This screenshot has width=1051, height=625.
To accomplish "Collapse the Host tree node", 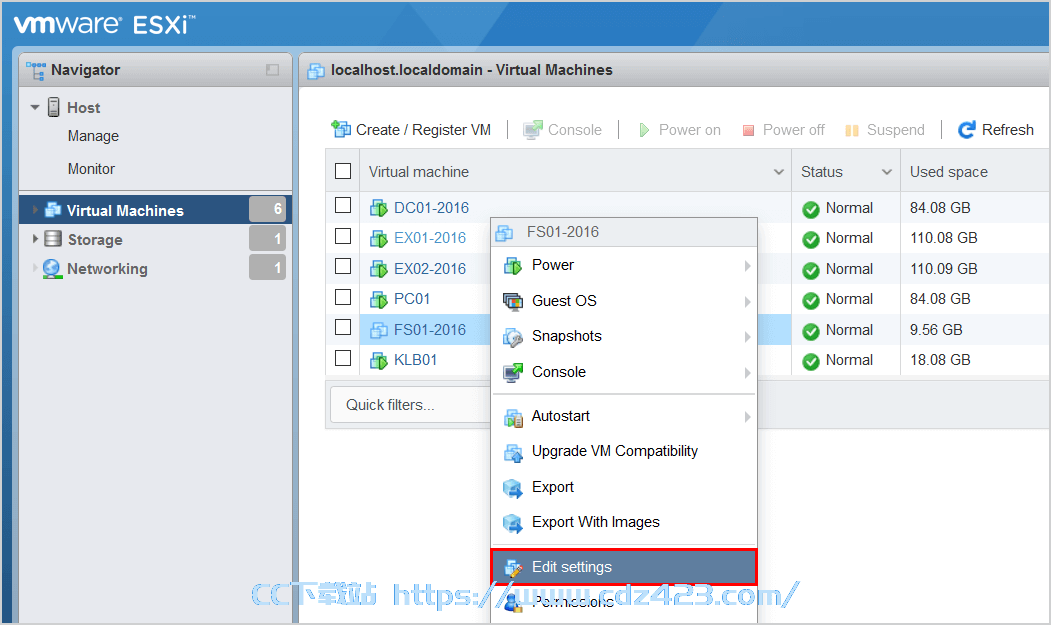I will coord(35,107).
